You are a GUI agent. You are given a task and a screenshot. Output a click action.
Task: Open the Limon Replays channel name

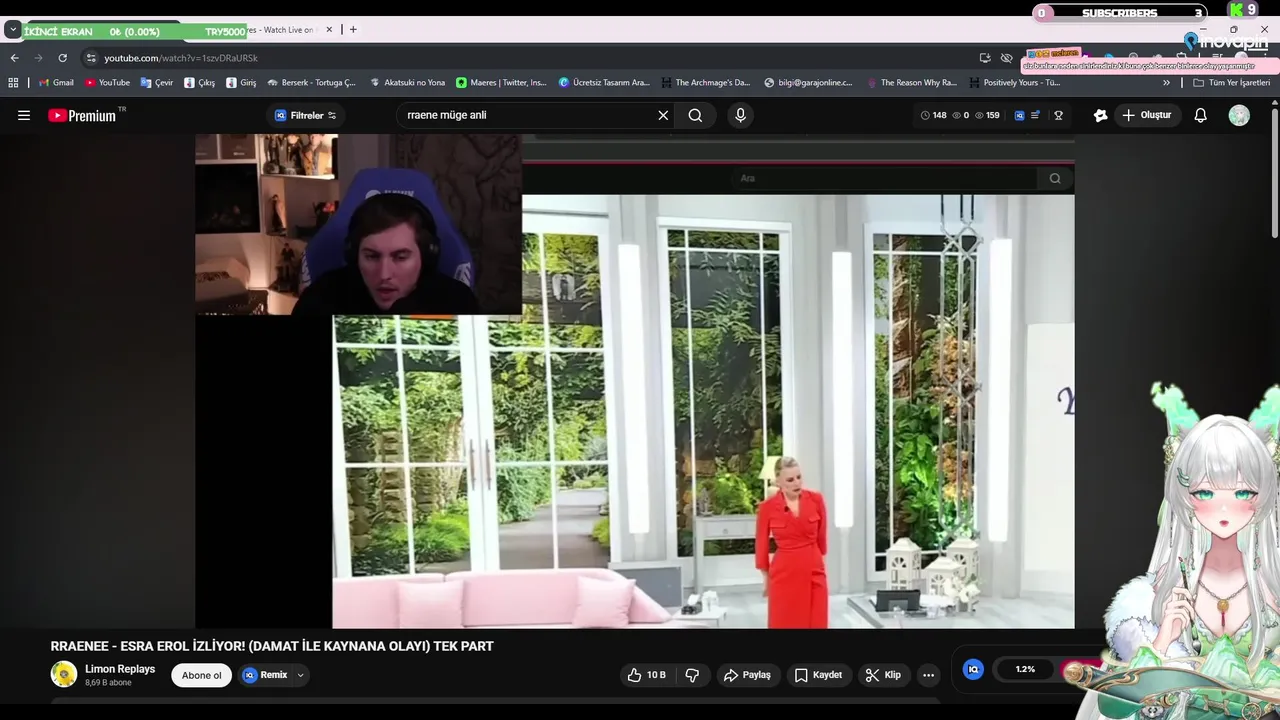coord(120,669)
